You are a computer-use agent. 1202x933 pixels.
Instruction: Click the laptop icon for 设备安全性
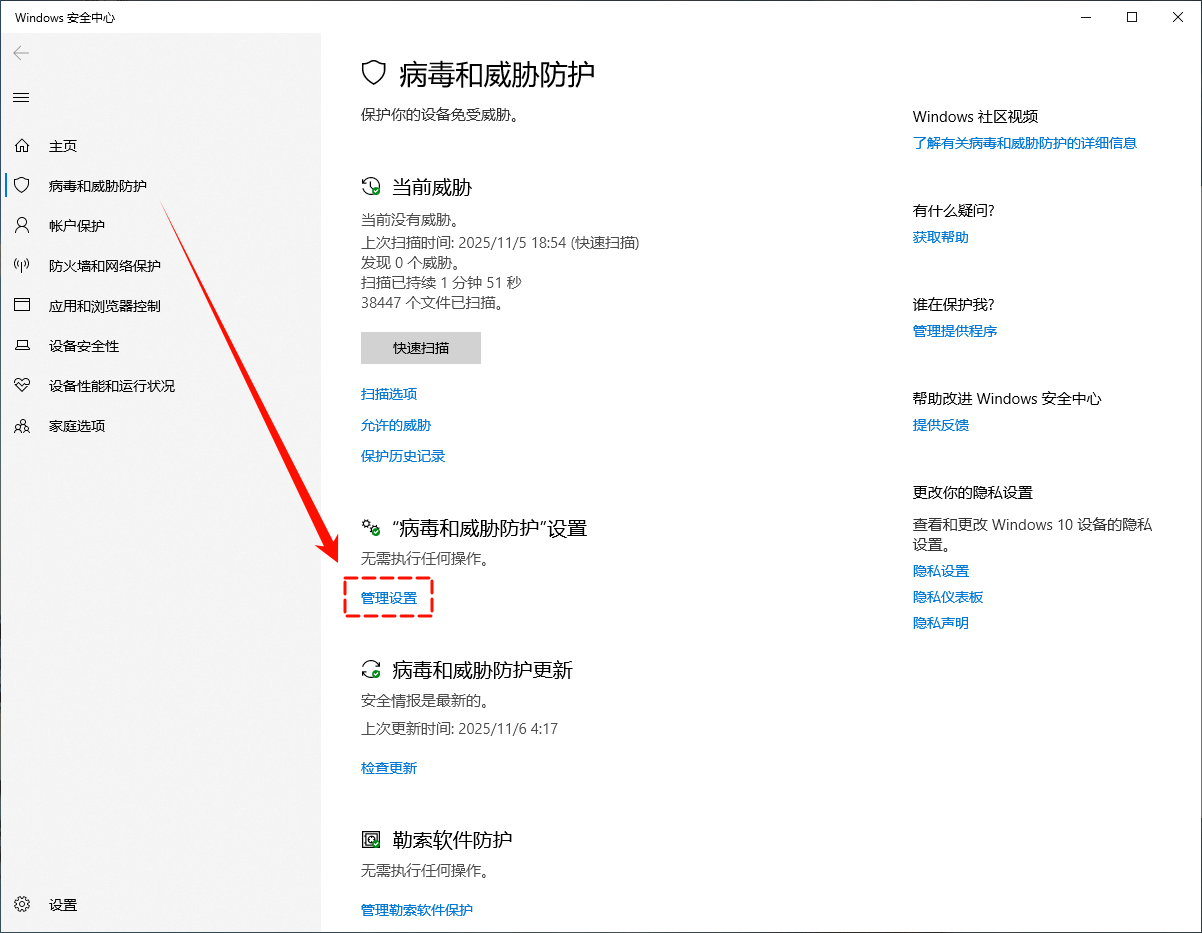coord(21,346)
